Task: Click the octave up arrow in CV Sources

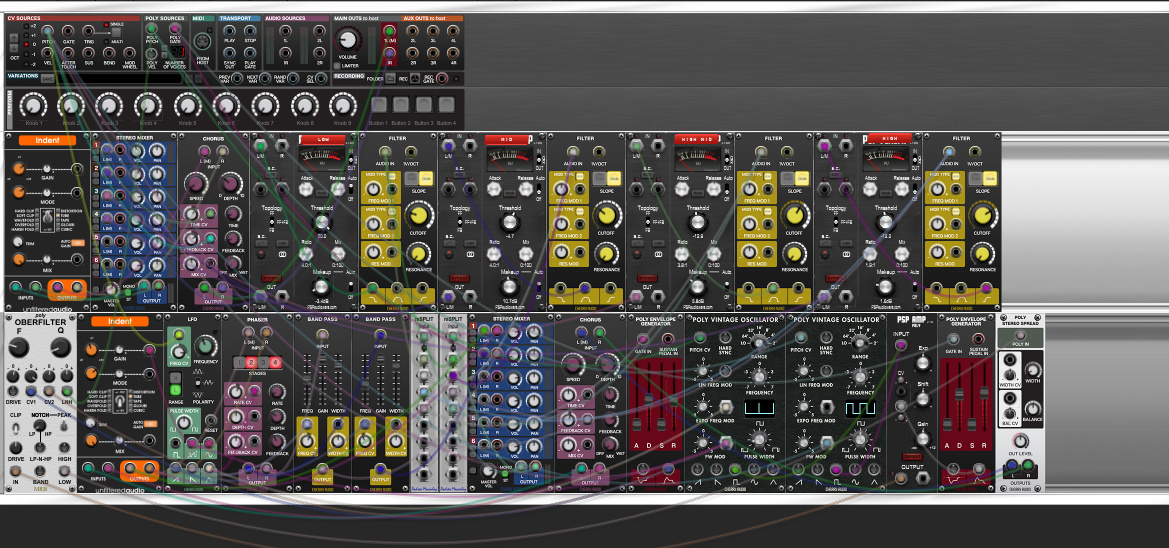Action: (13, 37)
